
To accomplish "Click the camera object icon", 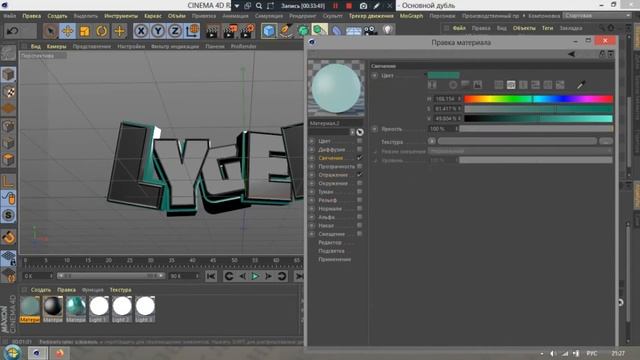I will [x=371, y=31].
